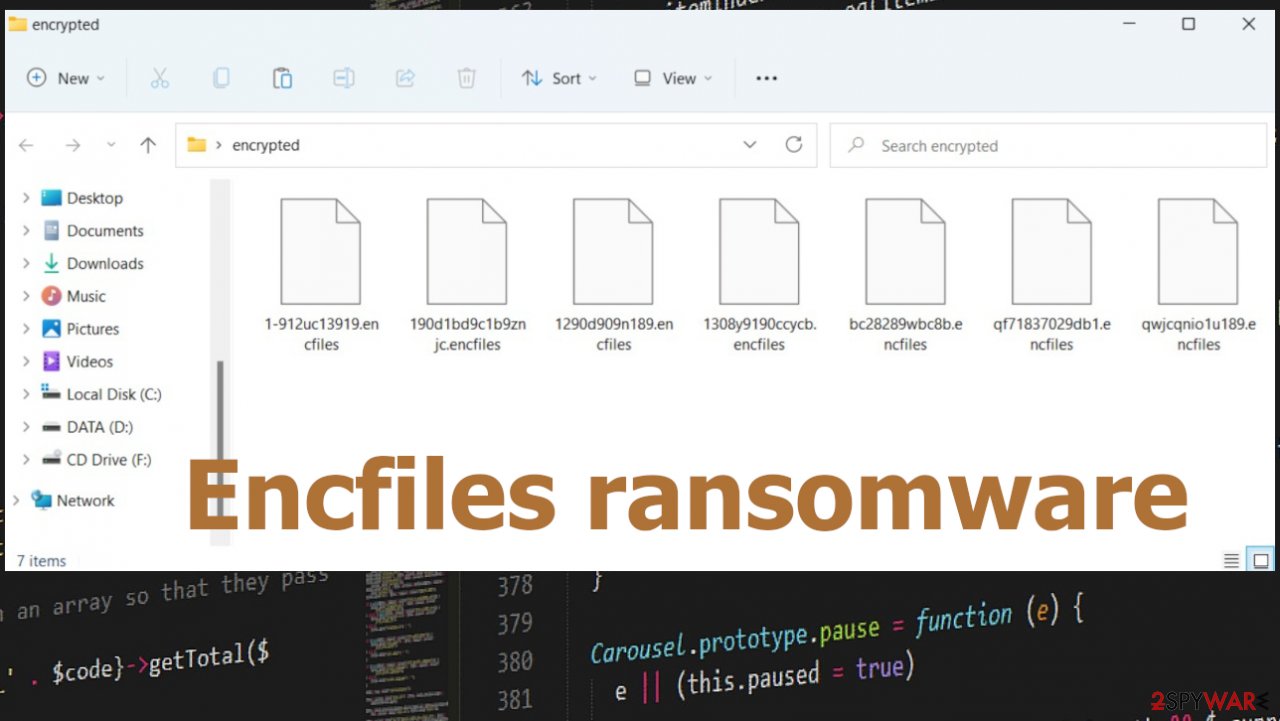Screen dimensions: 1280x721
Task: Delete files using the trash icon
Action: 466,78
